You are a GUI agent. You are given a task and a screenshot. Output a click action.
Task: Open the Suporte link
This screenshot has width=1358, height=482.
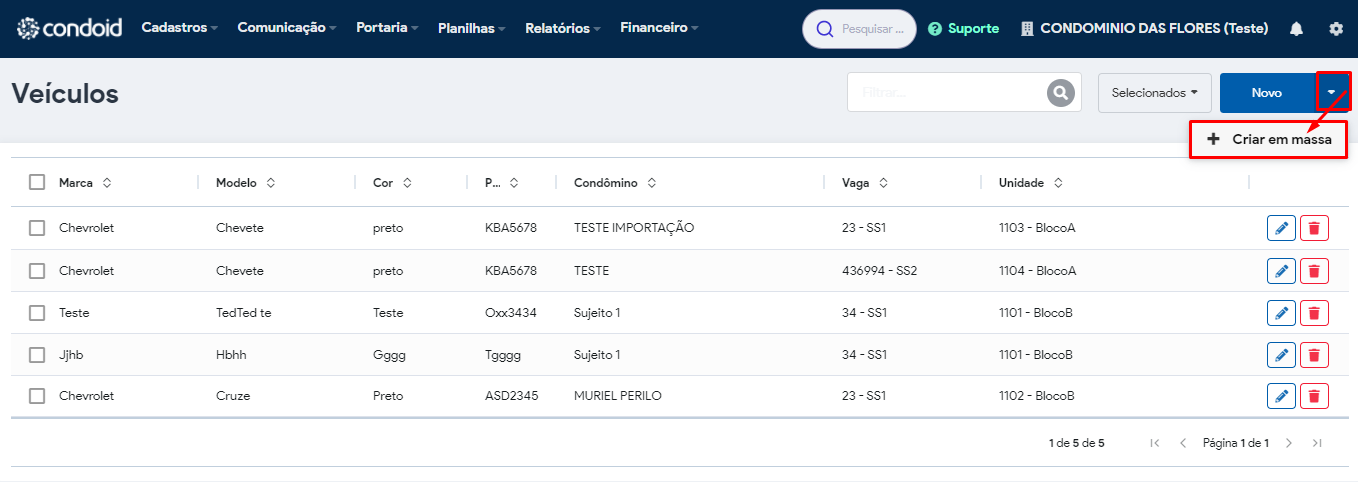964,29
